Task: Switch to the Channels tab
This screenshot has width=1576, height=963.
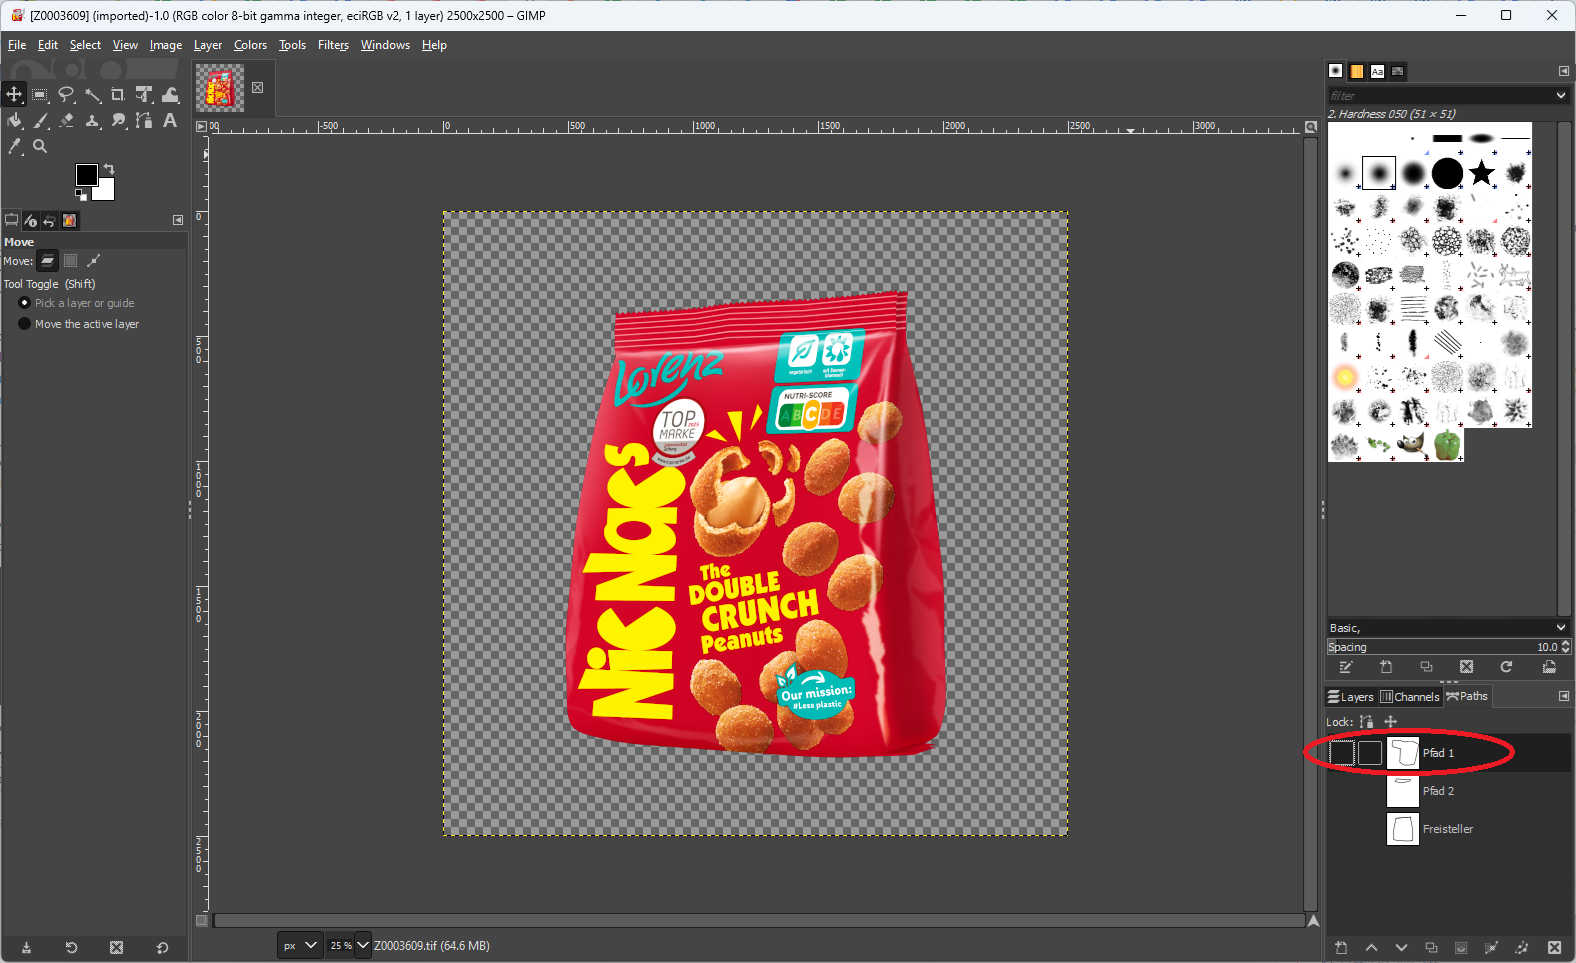Action: (1410, 697)
